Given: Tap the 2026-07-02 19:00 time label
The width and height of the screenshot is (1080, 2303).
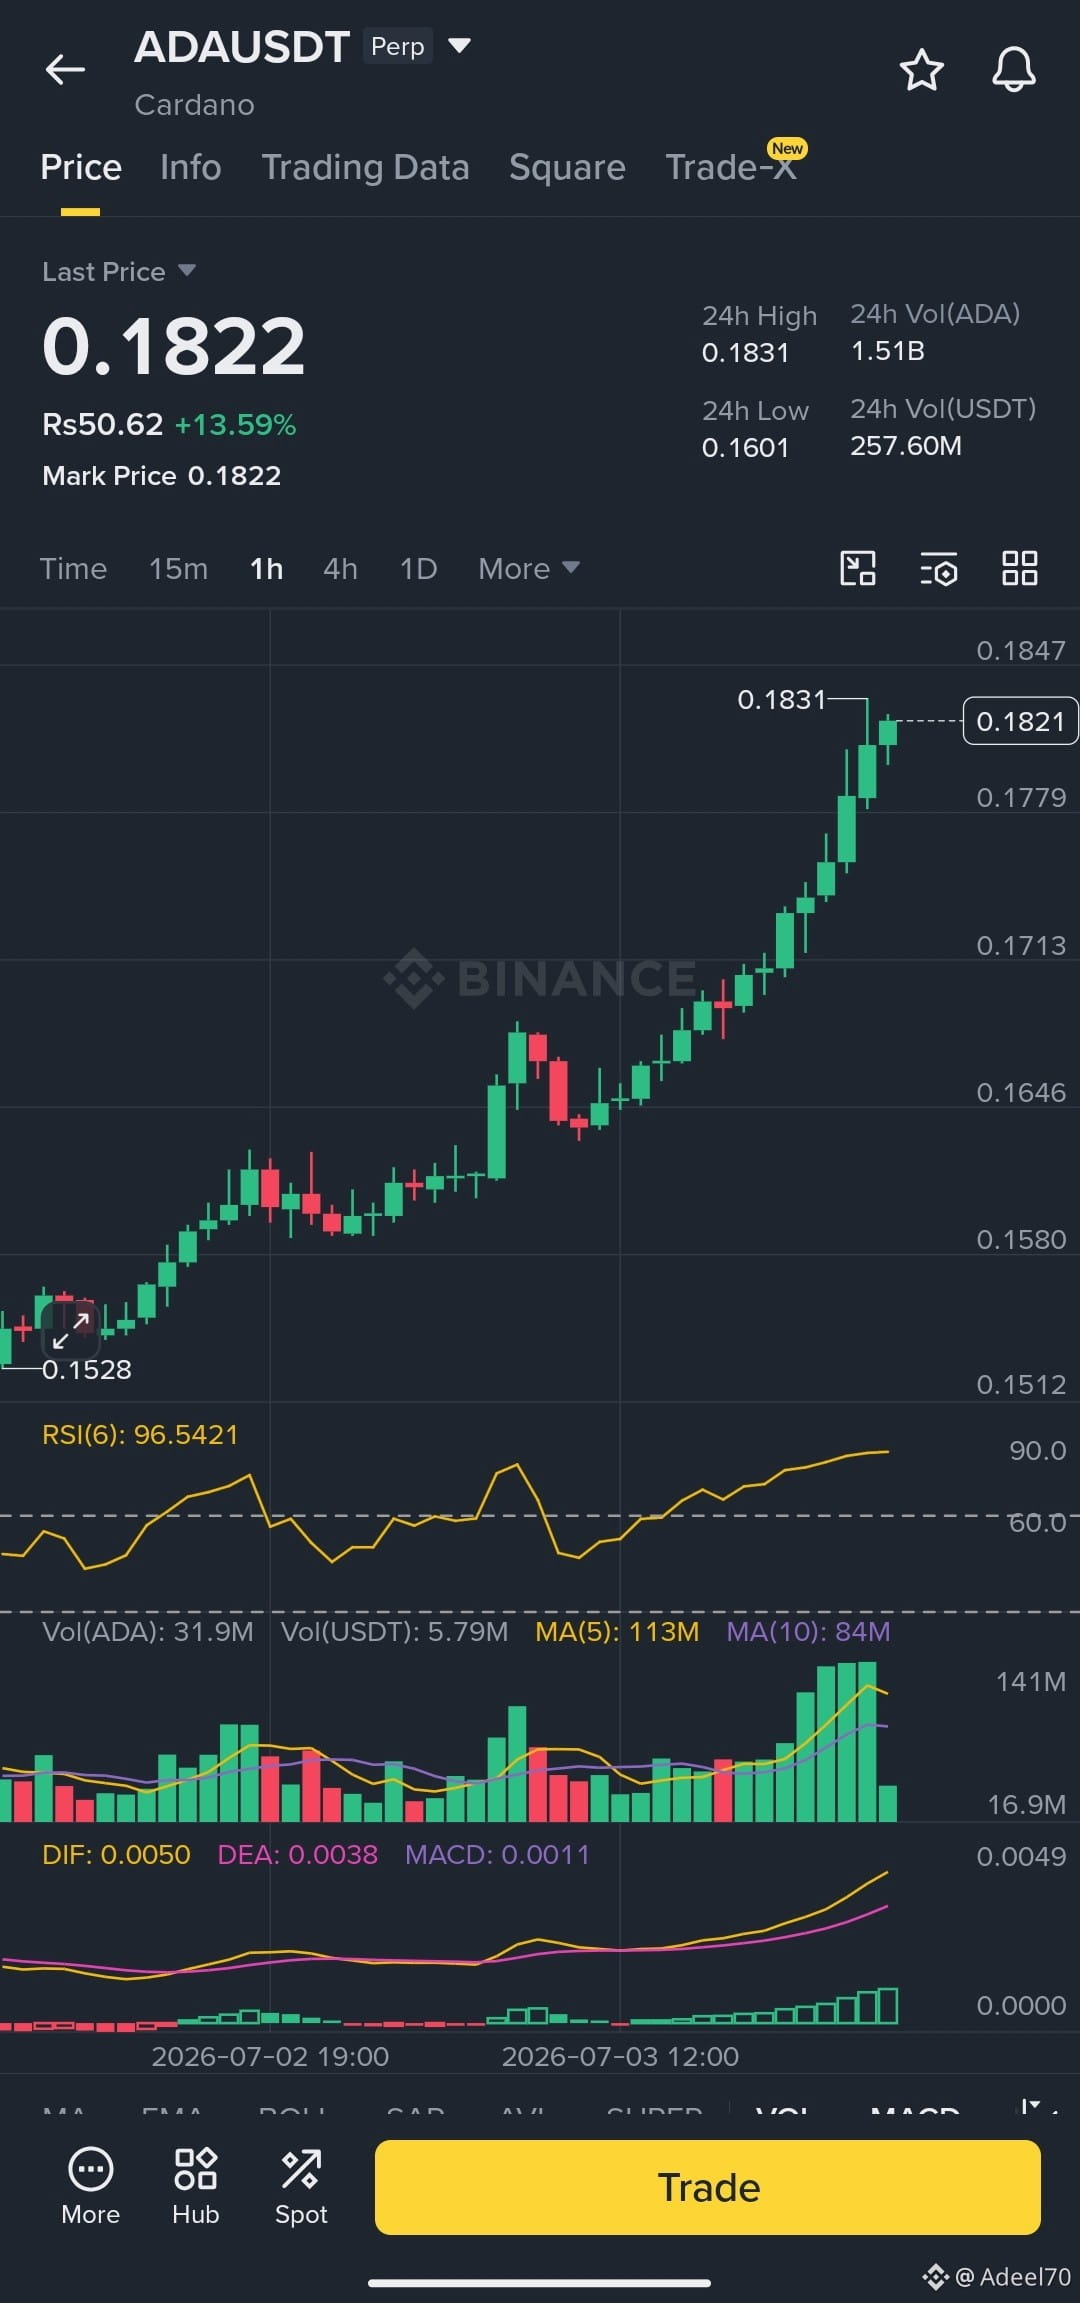Looking at the screenshot, I should tap(270, 2056).
